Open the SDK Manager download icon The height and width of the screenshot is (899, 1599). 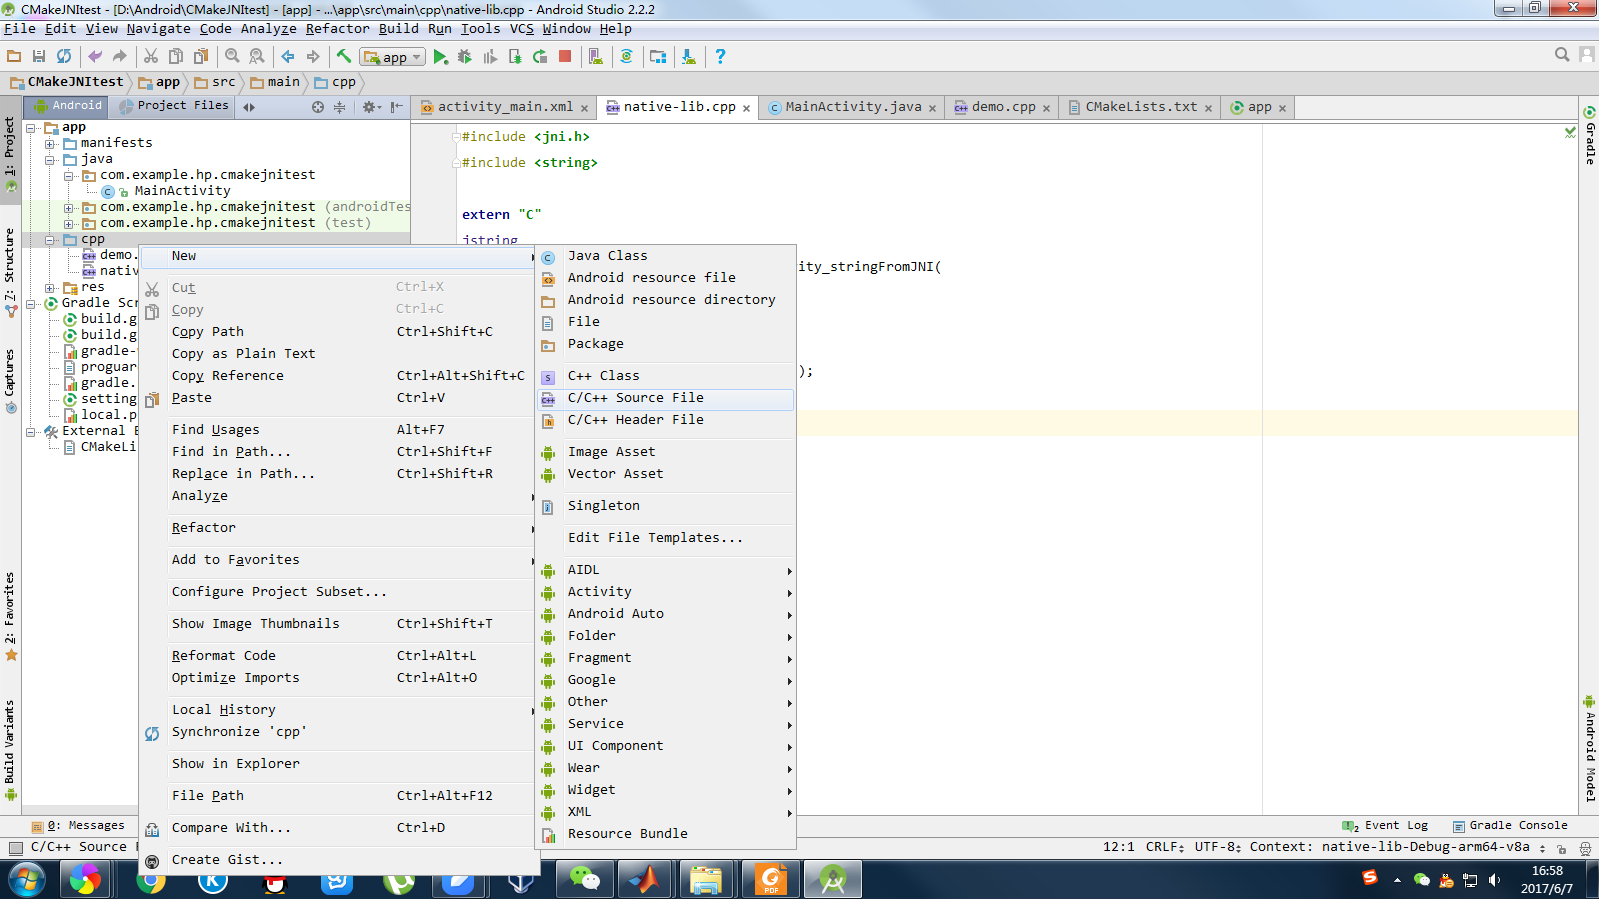coord(689,57)
